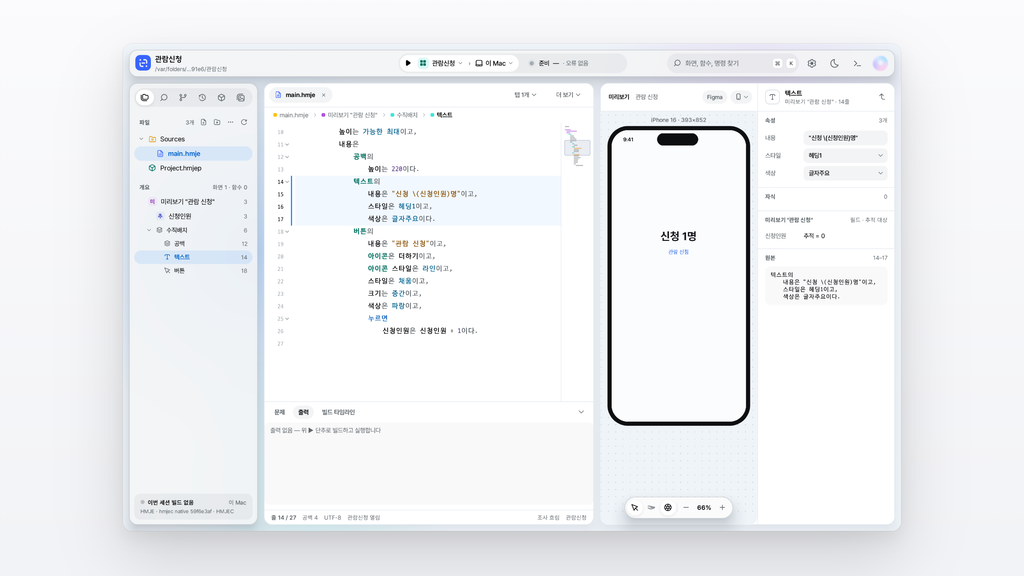Open the 스타일 헤딩1 dropdown
Screen dimensions: 1024x576
[x=845, y=155]
